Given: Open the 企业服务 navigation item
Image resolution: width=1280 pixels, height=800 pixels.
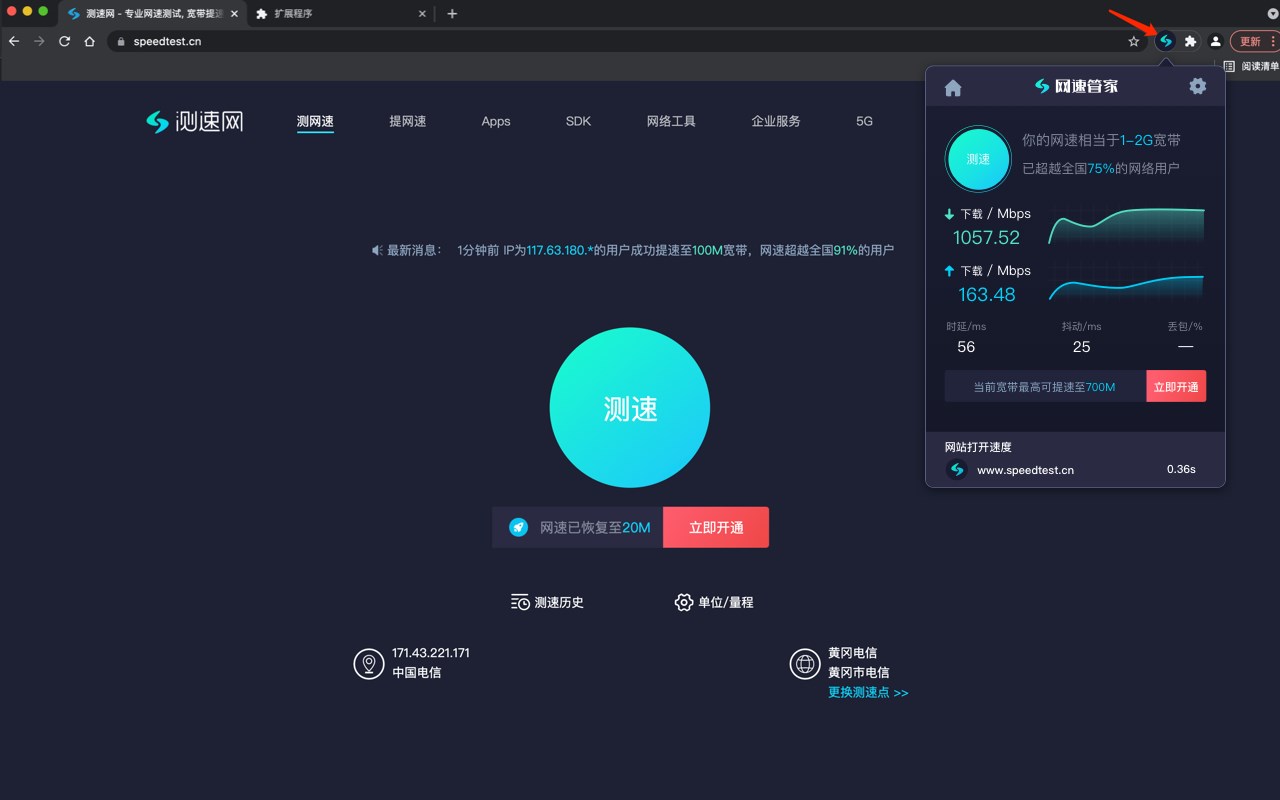Looking at the screenshot, I should click(776, 121).
